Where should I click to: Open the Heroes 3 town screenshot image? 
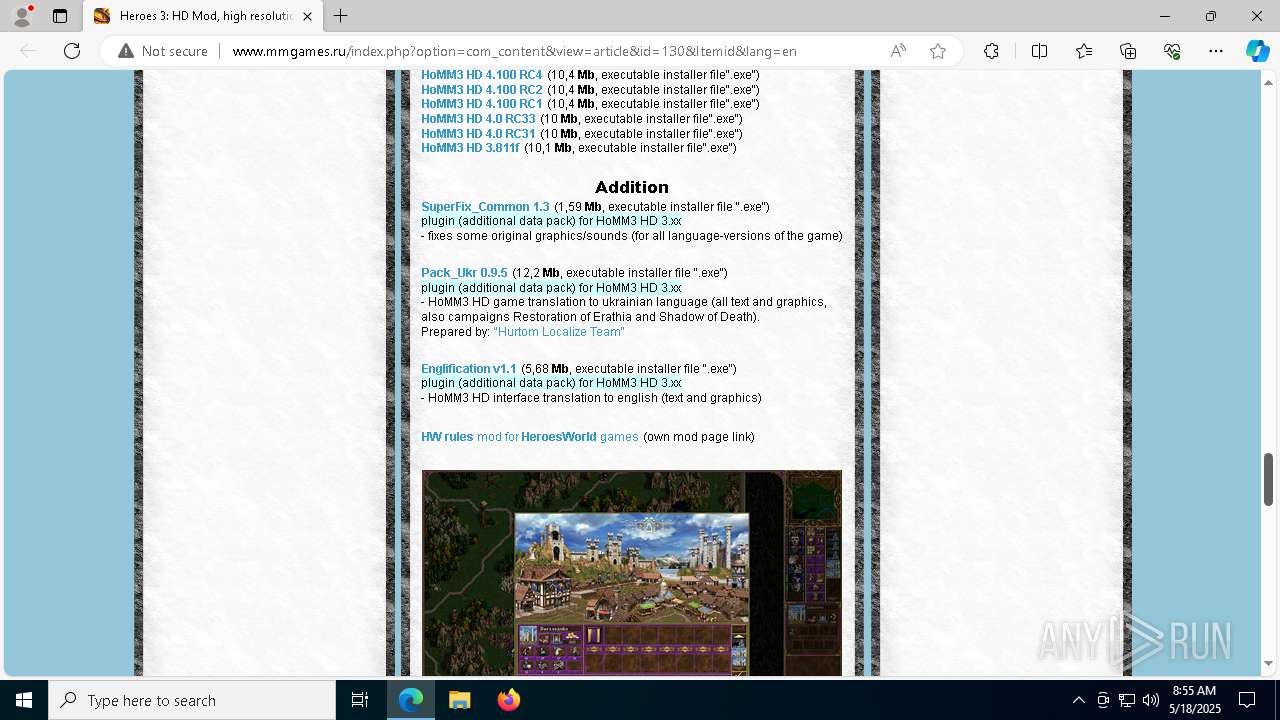pos(632,573)
